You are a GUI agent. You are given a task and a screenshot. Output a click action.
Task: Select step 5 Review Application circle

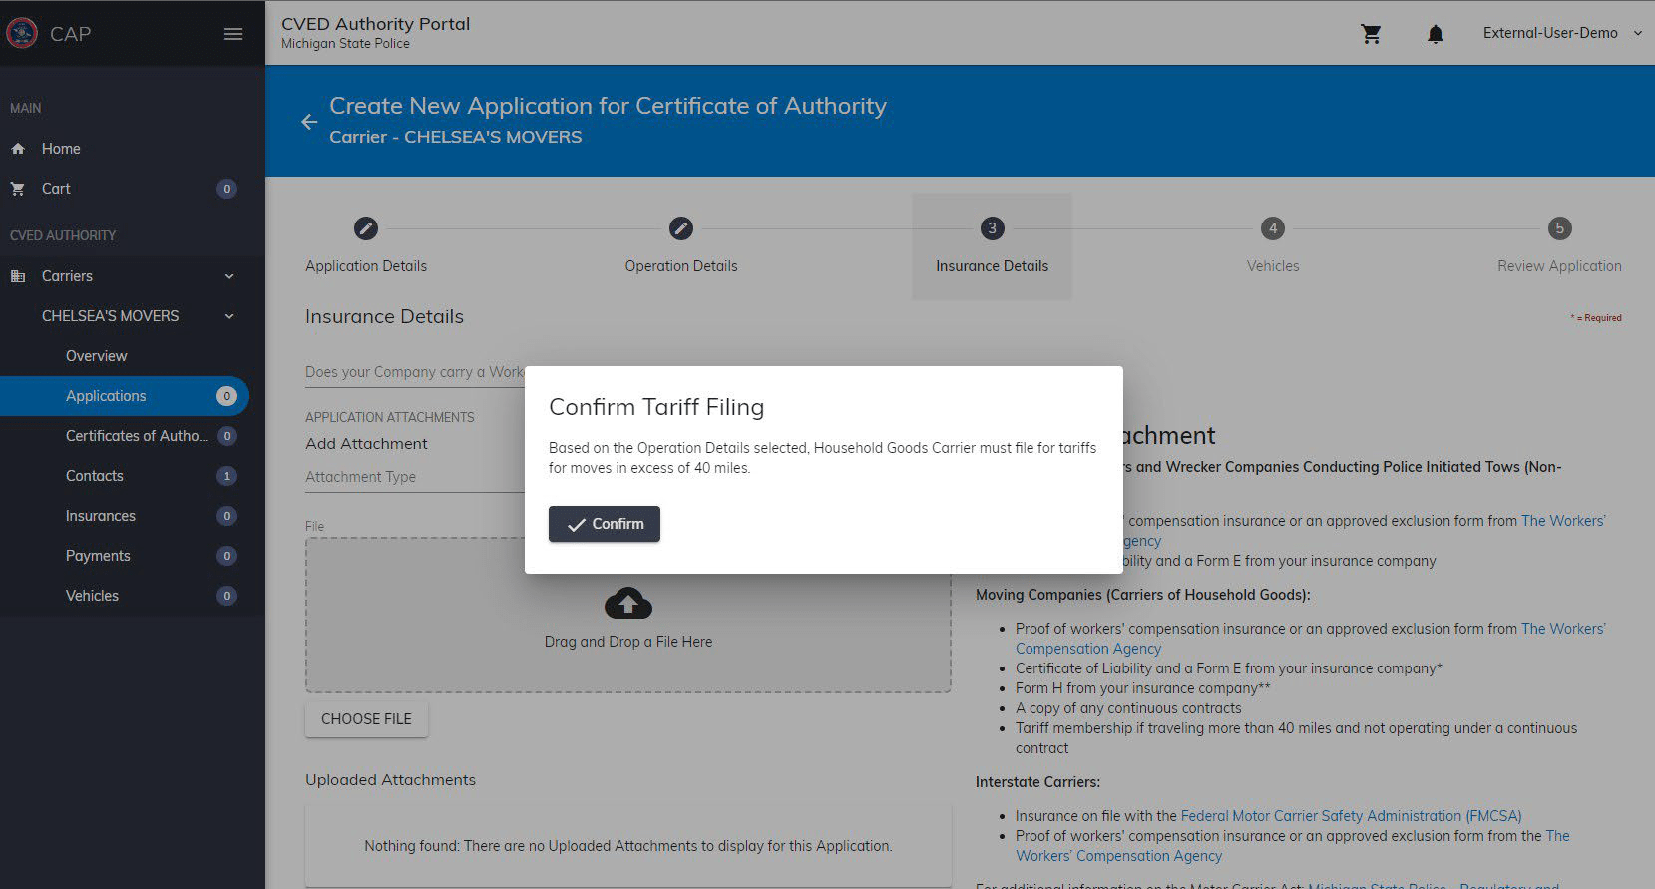[1559, 228]
